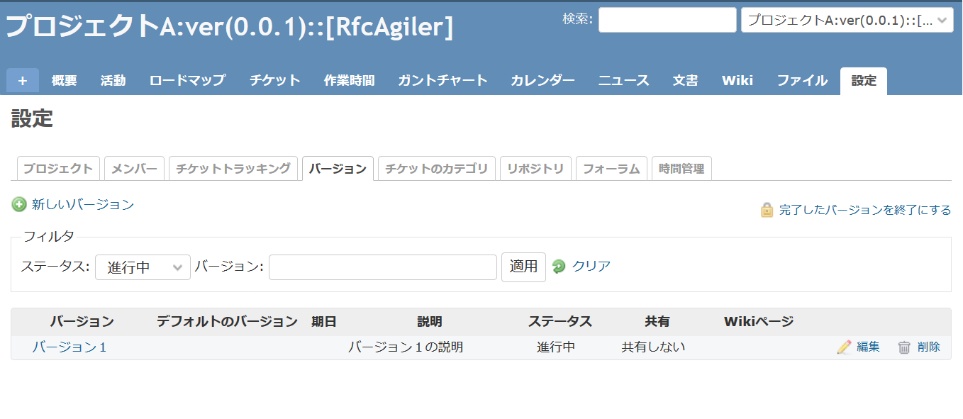This screenshot has width=963, height=419.
Task: Click the バージョン１の説明 cell
Action: coord(405,347)
